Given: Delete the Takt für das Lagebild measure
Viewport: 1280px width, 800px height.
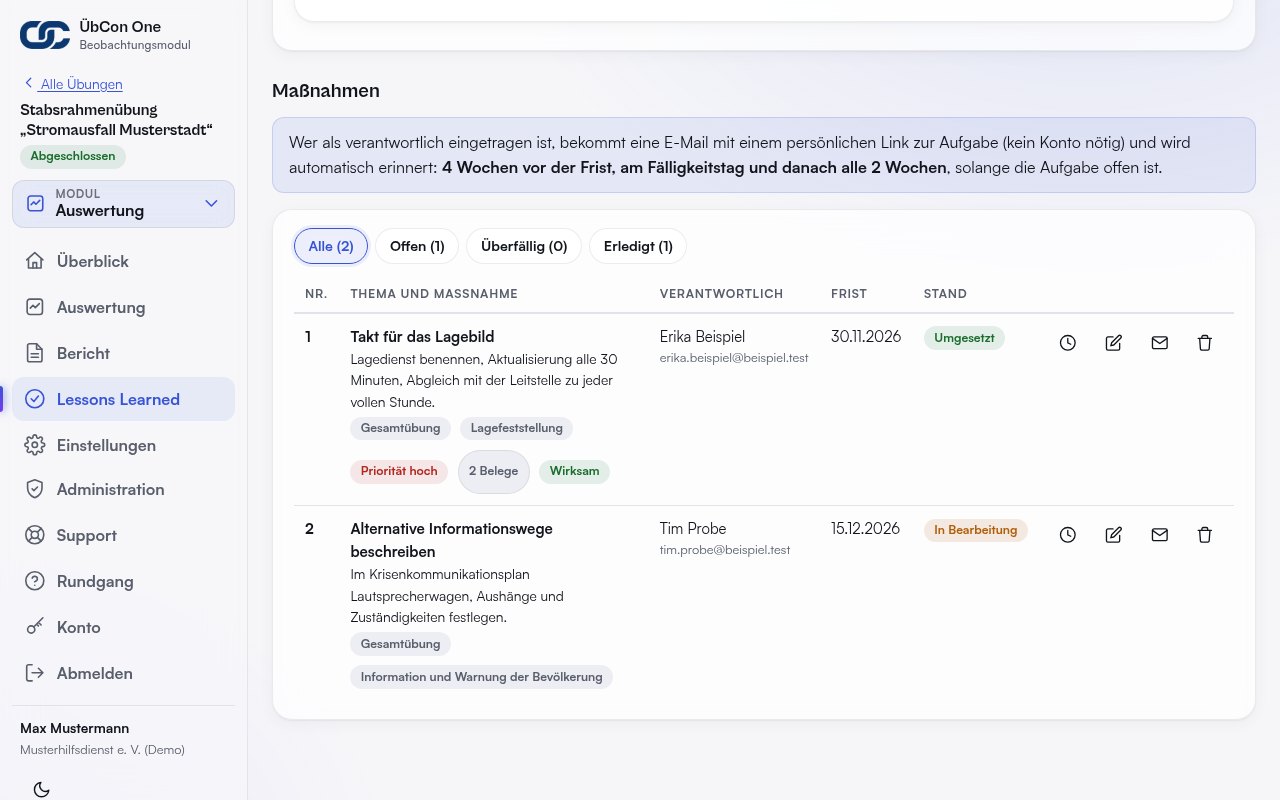Looking at the screenshot, I should pos(1205,343).
